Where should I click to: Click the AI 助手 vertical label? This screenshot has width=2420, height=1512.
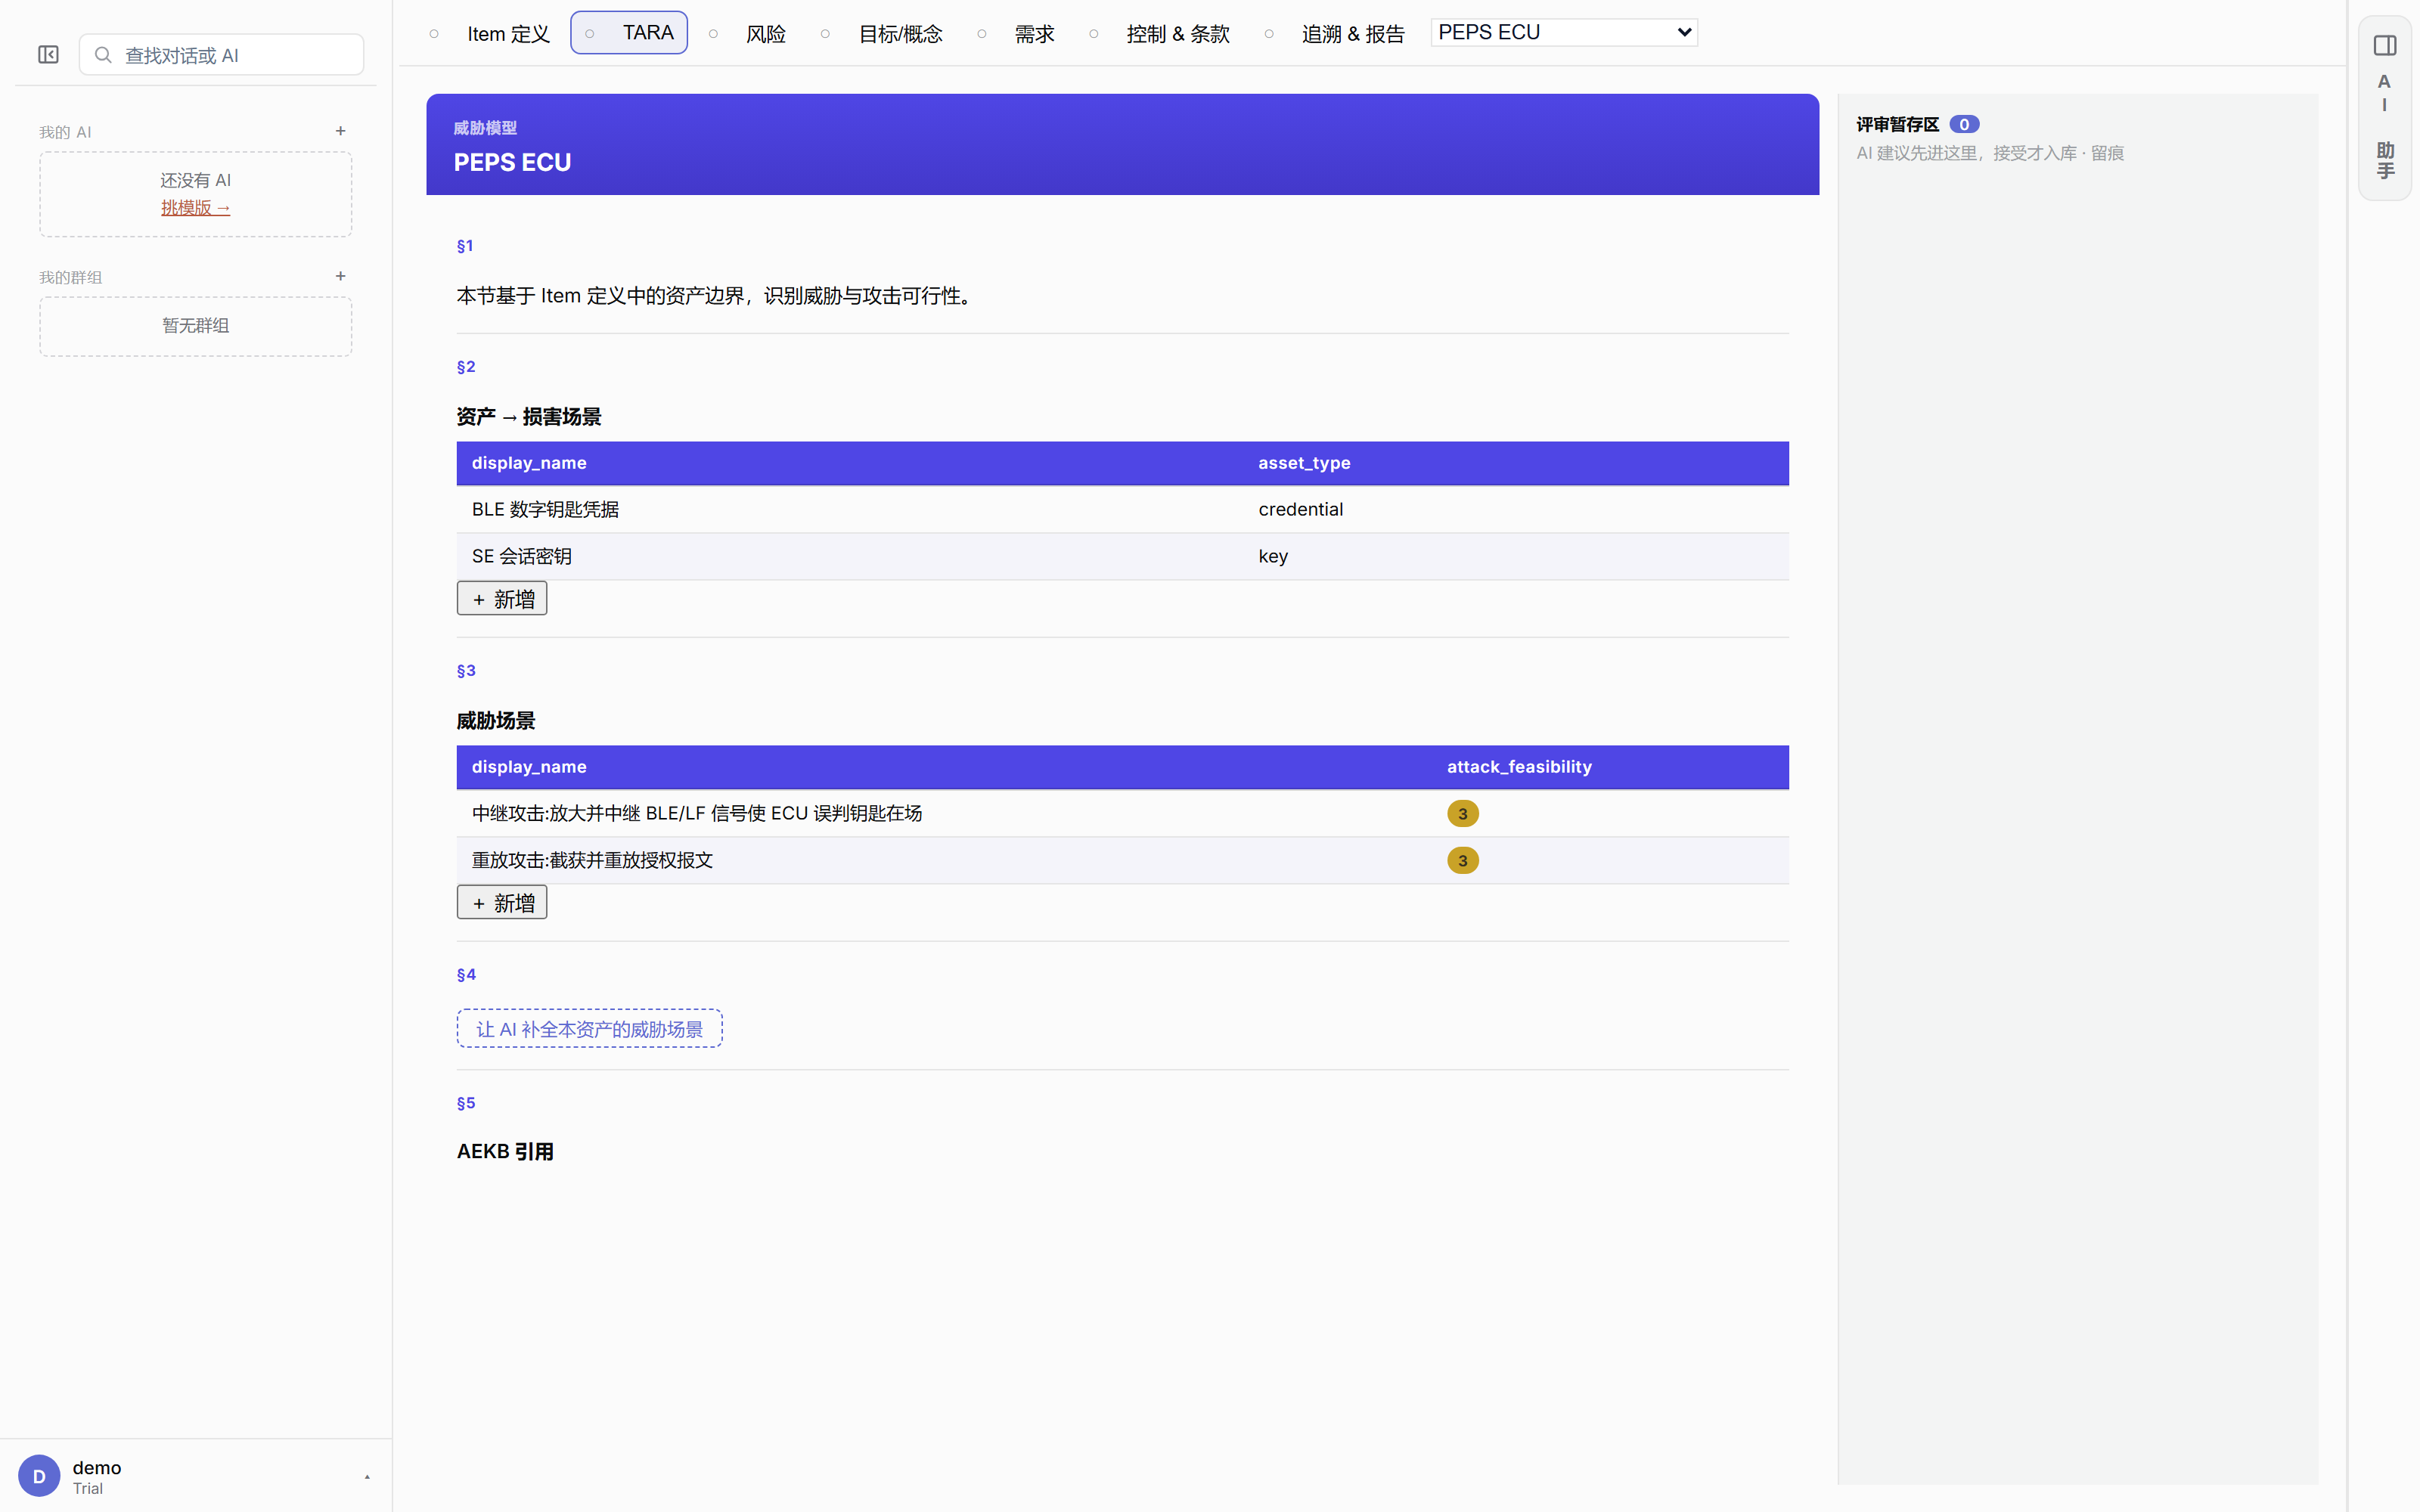click(2385, 126)
